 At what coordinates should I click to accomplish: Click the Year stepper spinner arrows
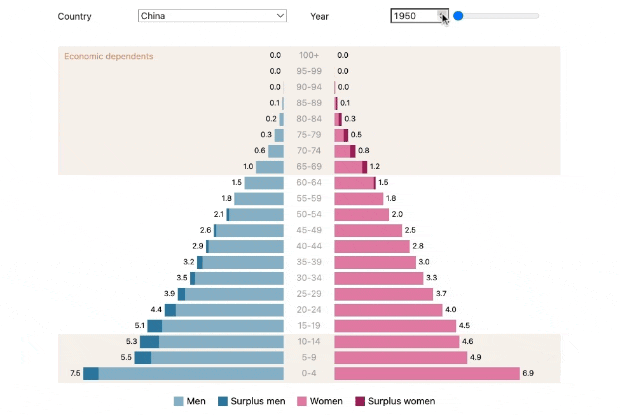click(442, 16)
